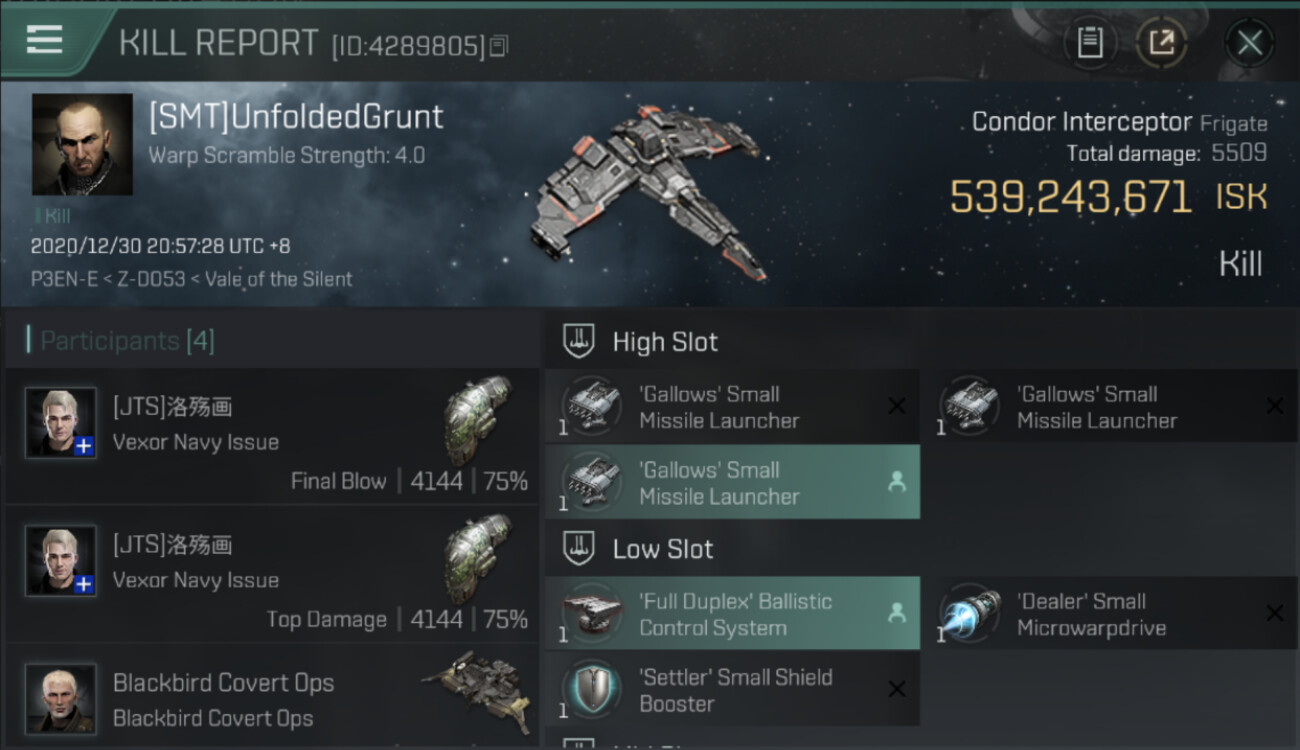Open the Final Blow participant's portrait
1300x750 pixels.
[61, 423]
